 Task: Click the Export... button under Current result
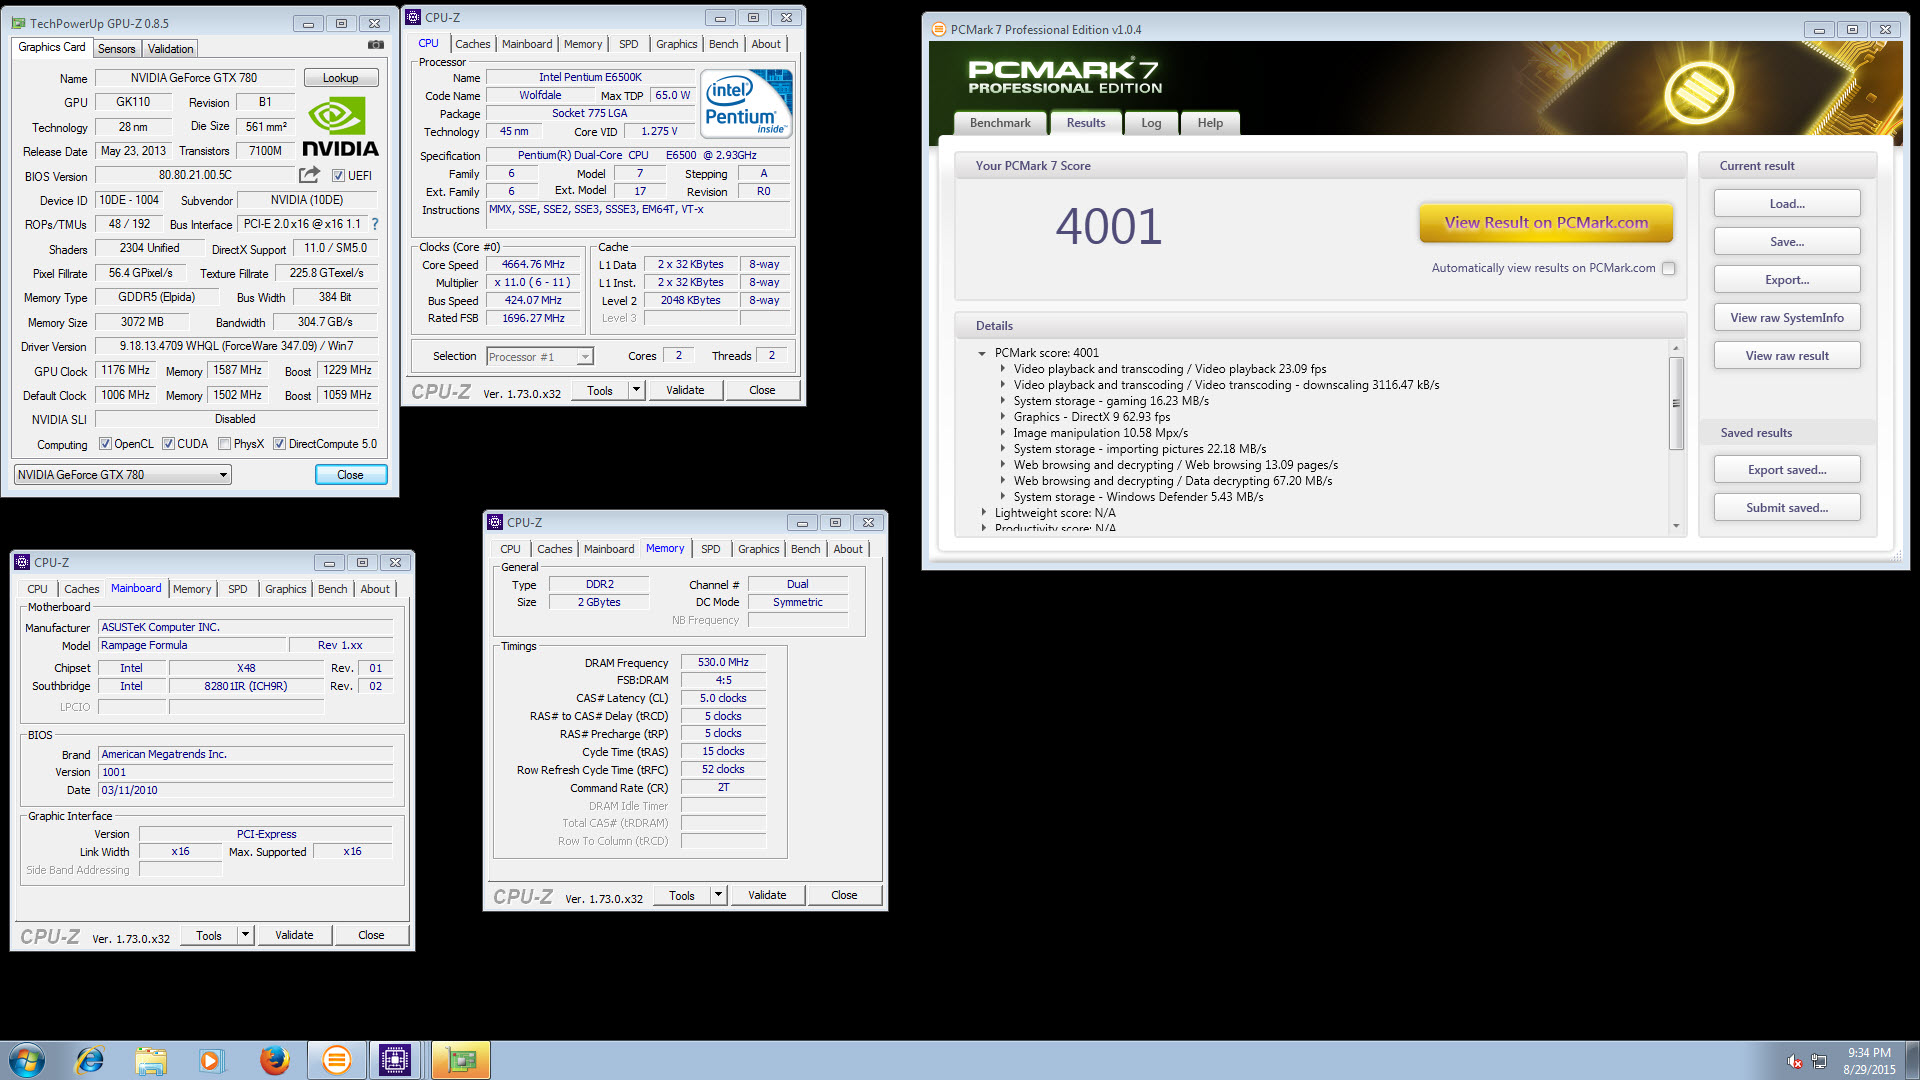[x=1787, y=280]
